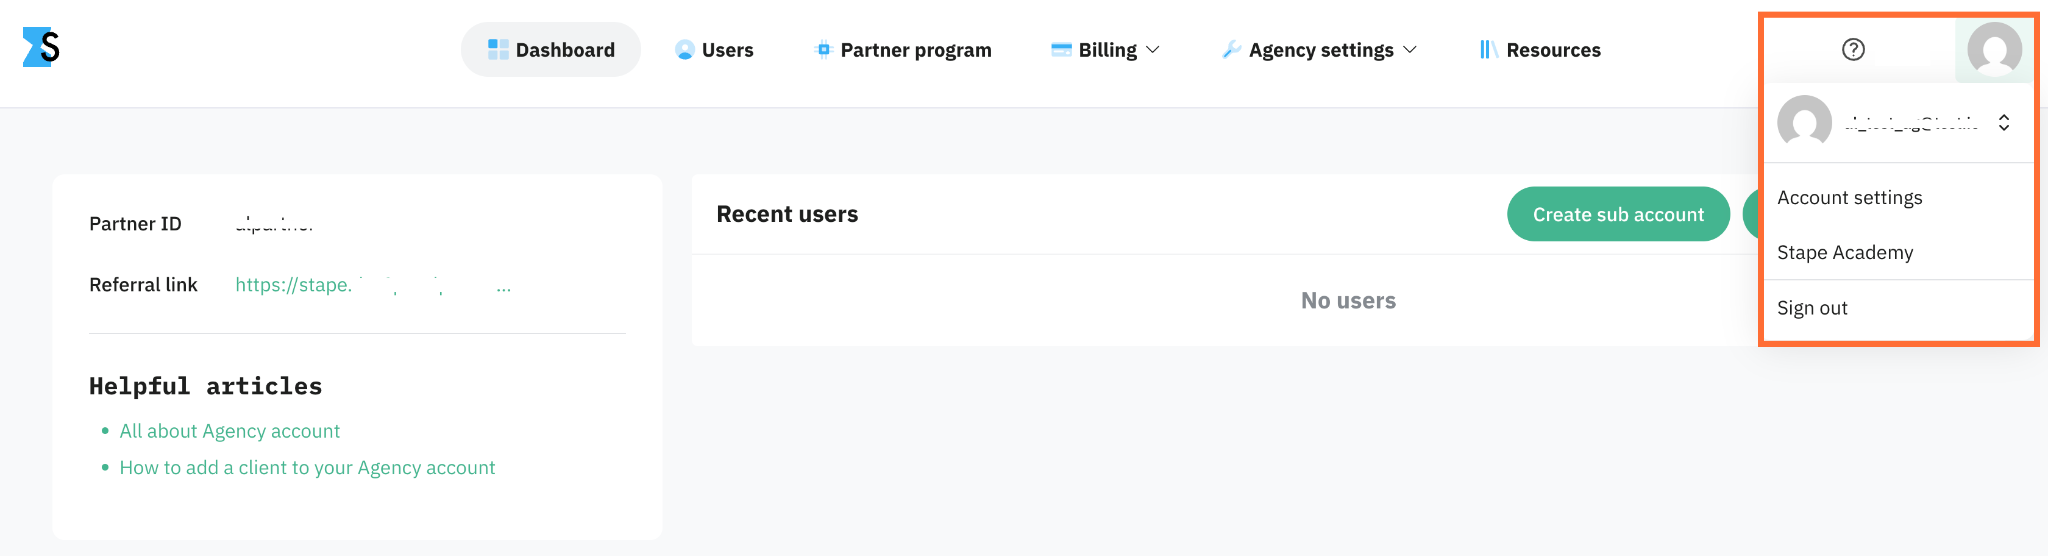Screen dimensions: 2048x556
Task: Choose Sign out from the menu
Action: coord(1812,308)
